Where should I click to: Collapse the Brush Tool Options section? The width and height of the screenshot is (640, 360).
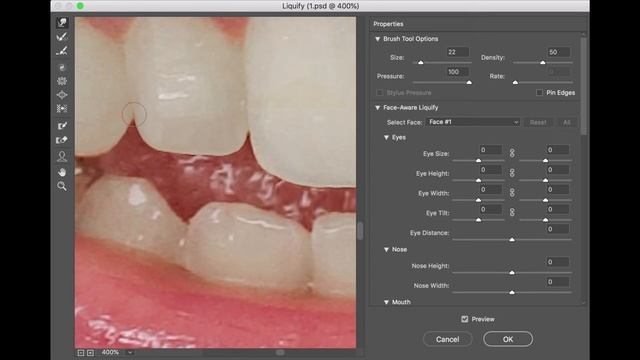(378, 39)
